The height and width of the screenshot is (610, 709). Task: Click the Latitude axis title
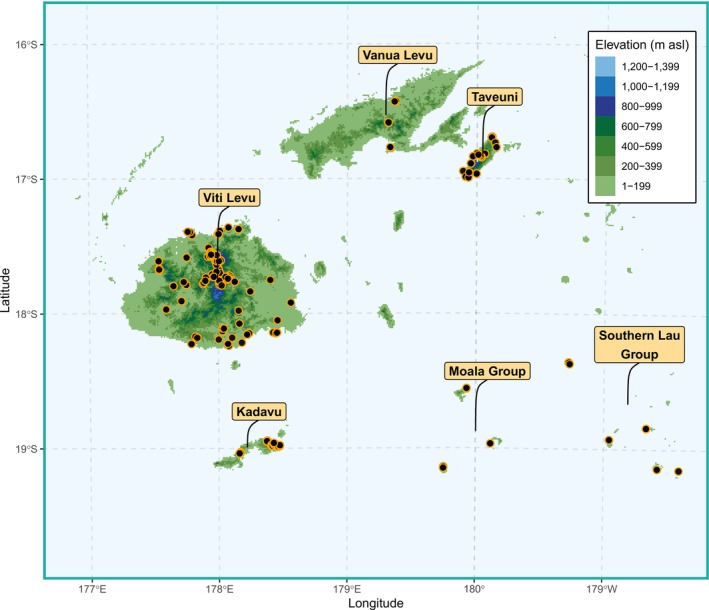pos(6,290)
